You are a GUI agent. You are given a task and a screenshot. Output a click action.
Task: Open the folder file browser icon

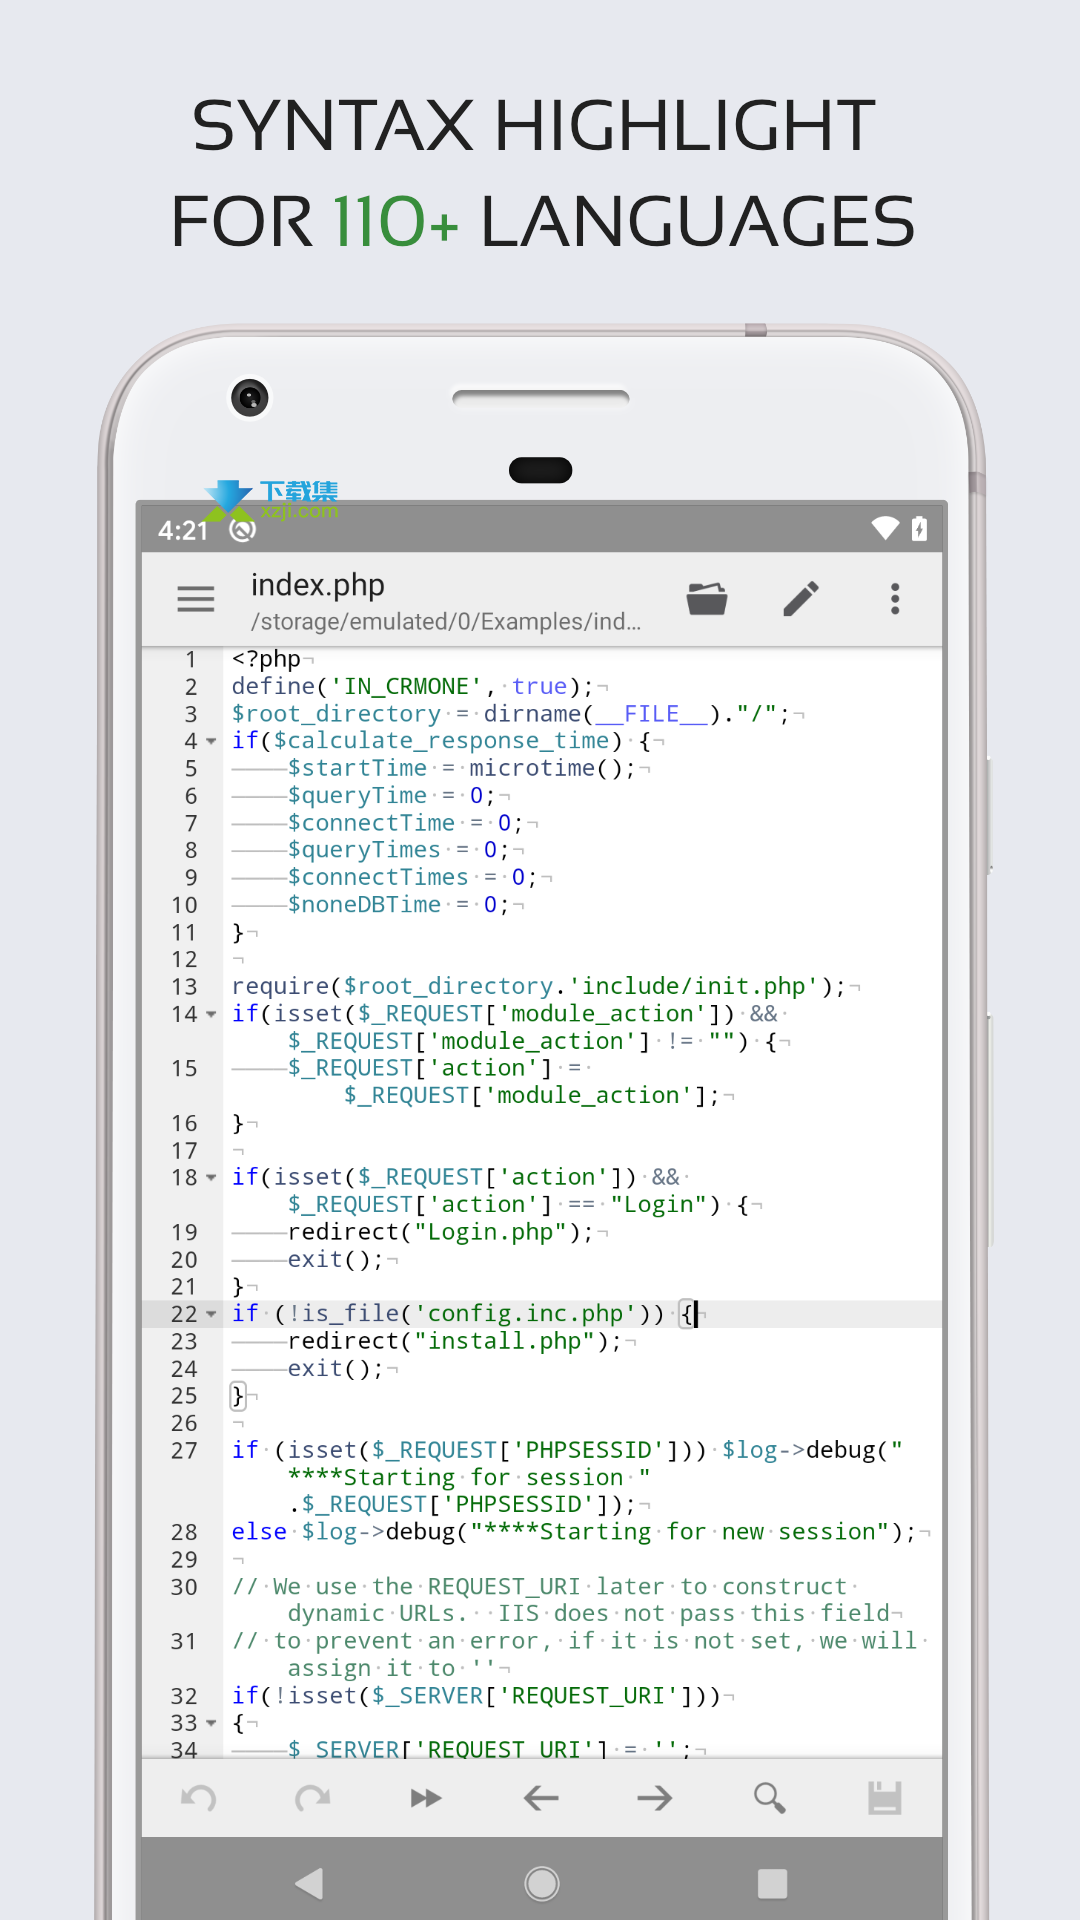pos(707,598)
